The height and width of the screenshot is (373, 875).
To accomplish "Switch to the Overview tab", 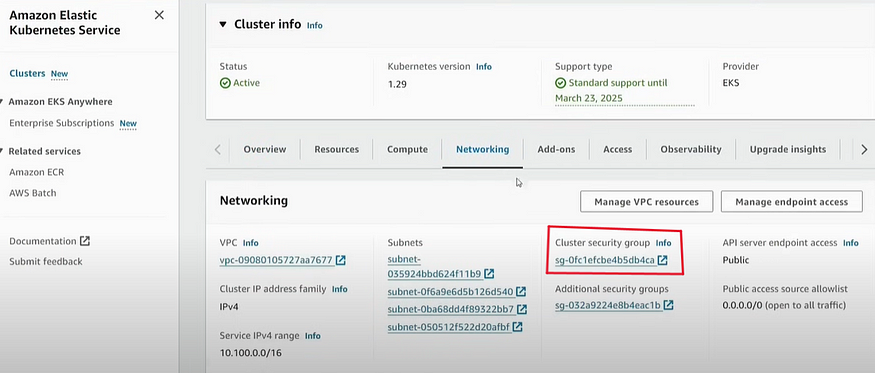I will coord(265,150).
